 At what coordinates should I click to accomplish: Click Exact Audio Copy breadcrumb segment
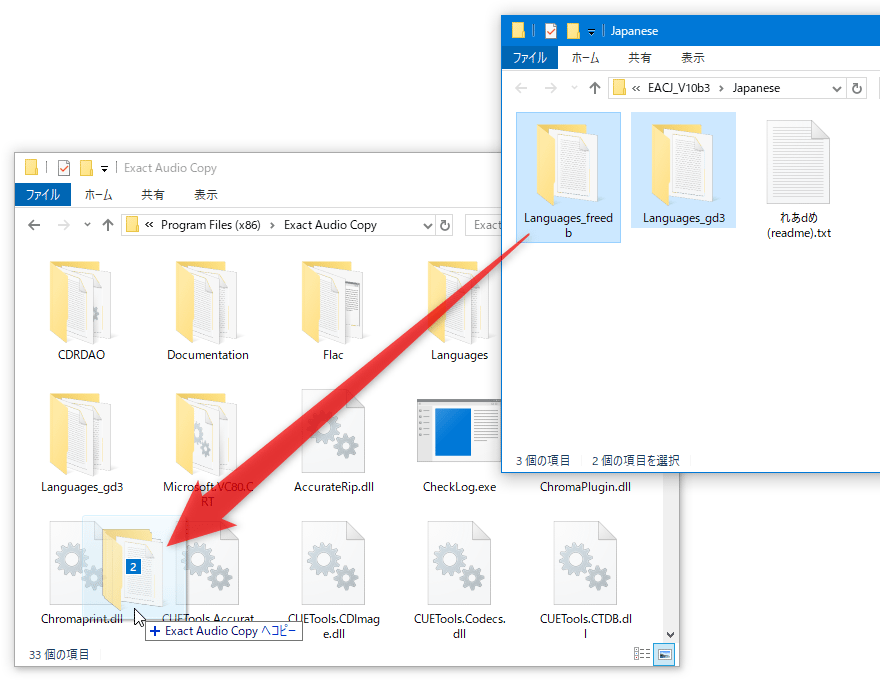(330, 225)
